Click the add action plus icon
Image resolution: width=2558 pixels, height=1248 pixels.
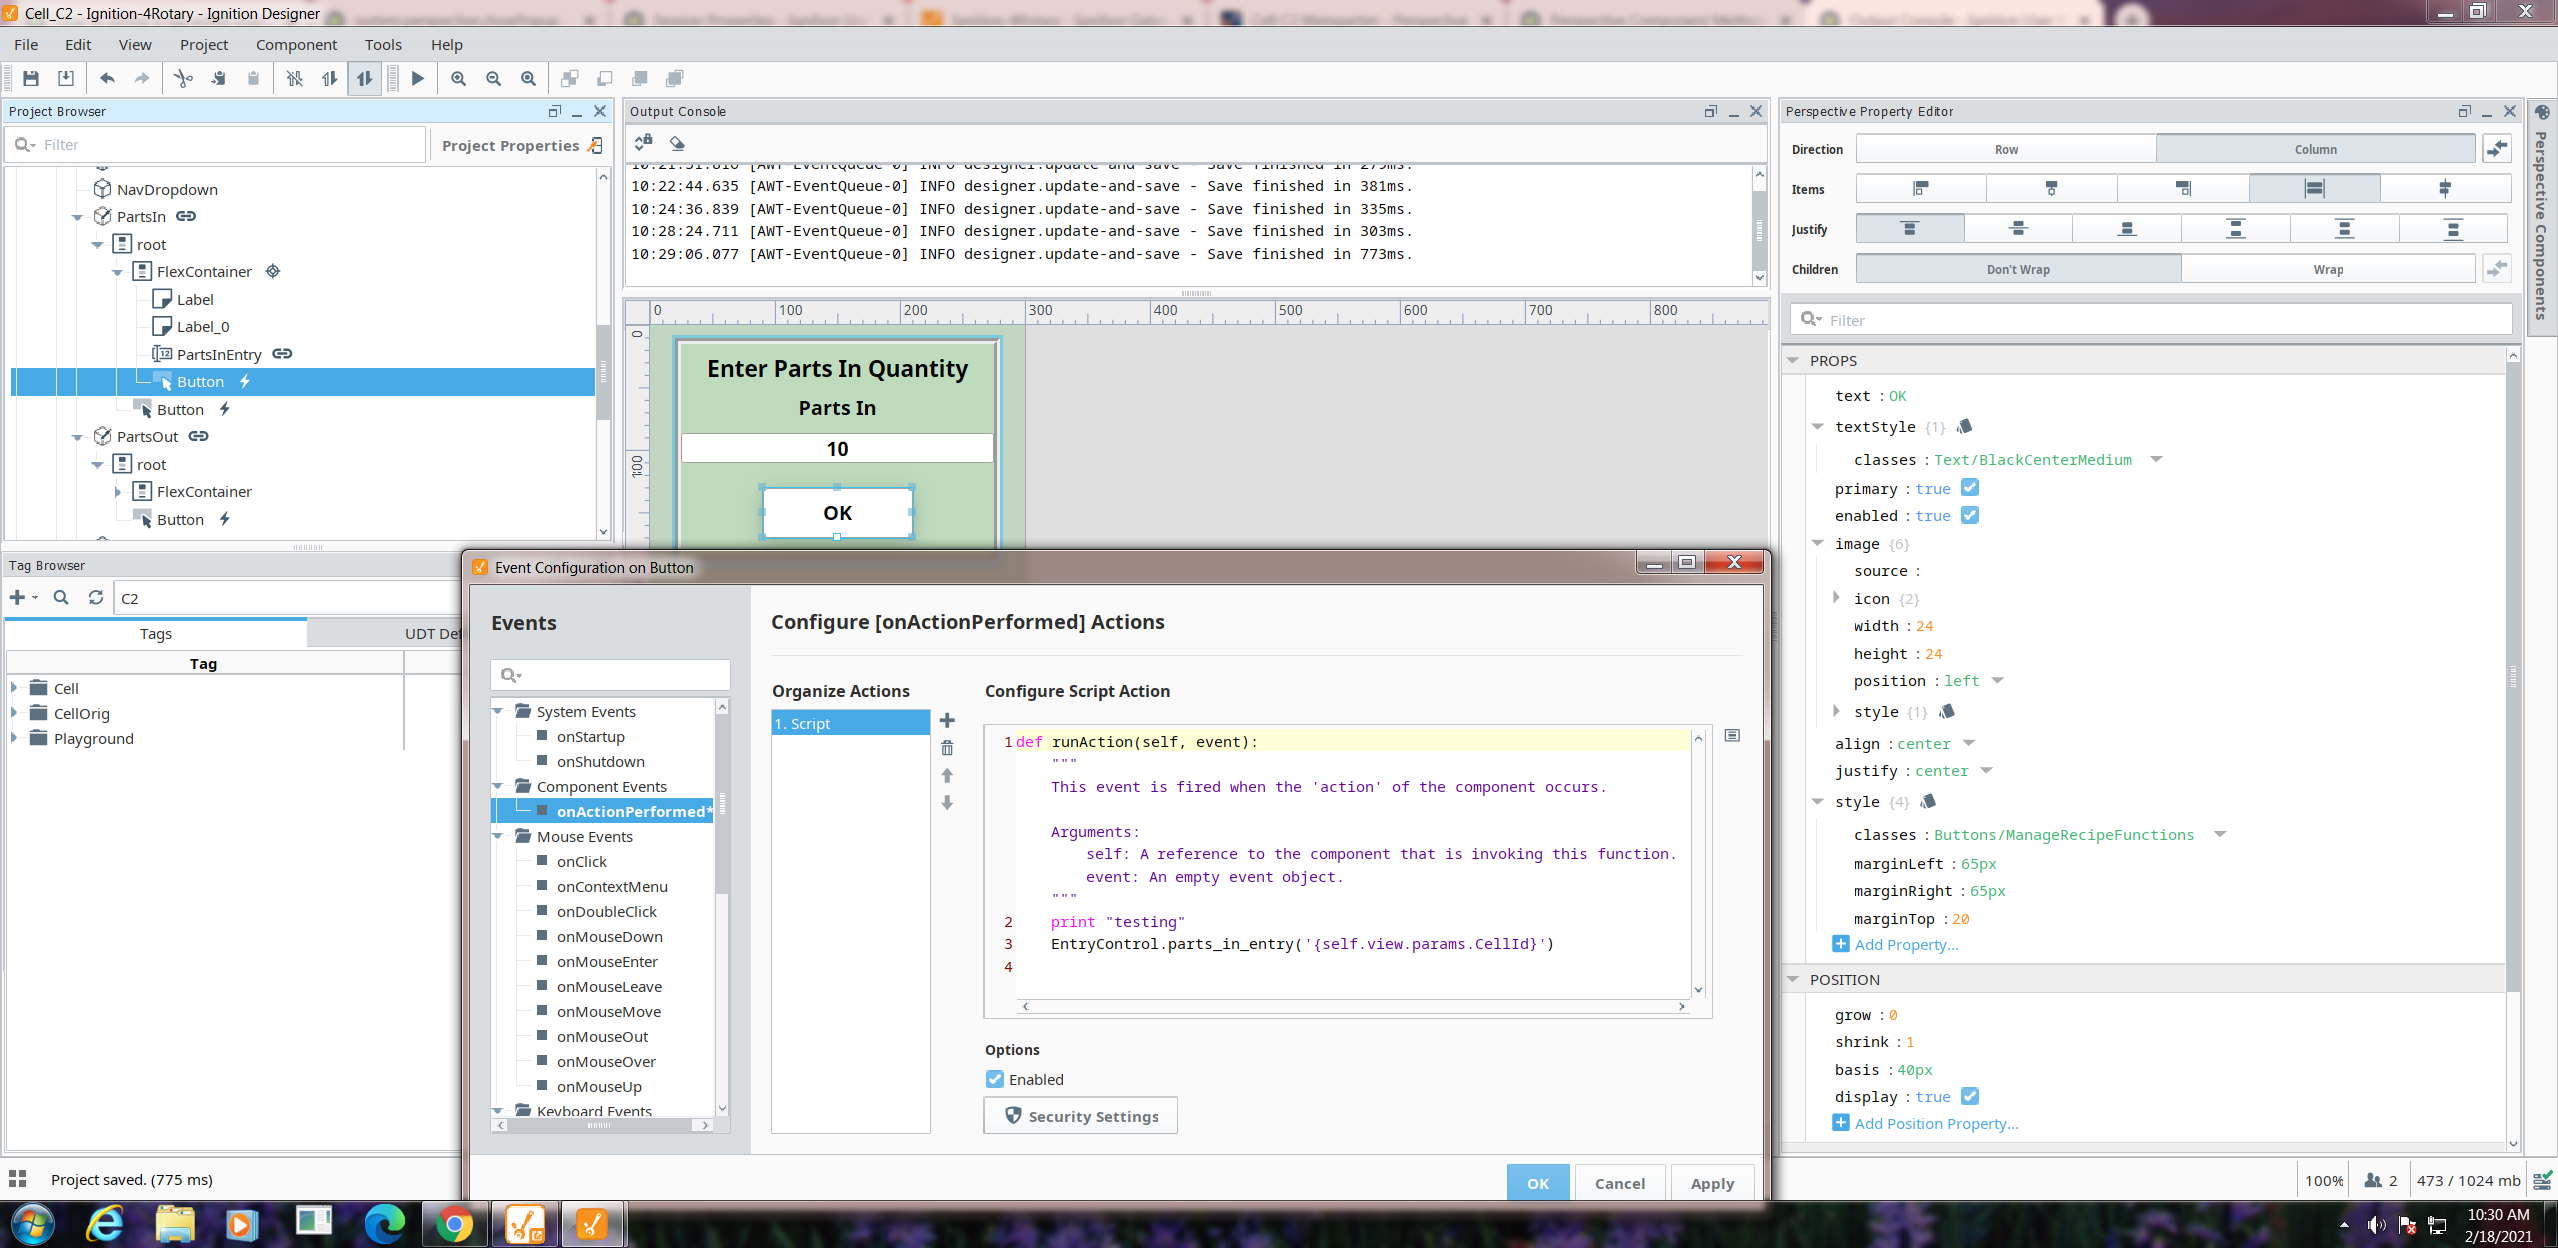(947, 721)
